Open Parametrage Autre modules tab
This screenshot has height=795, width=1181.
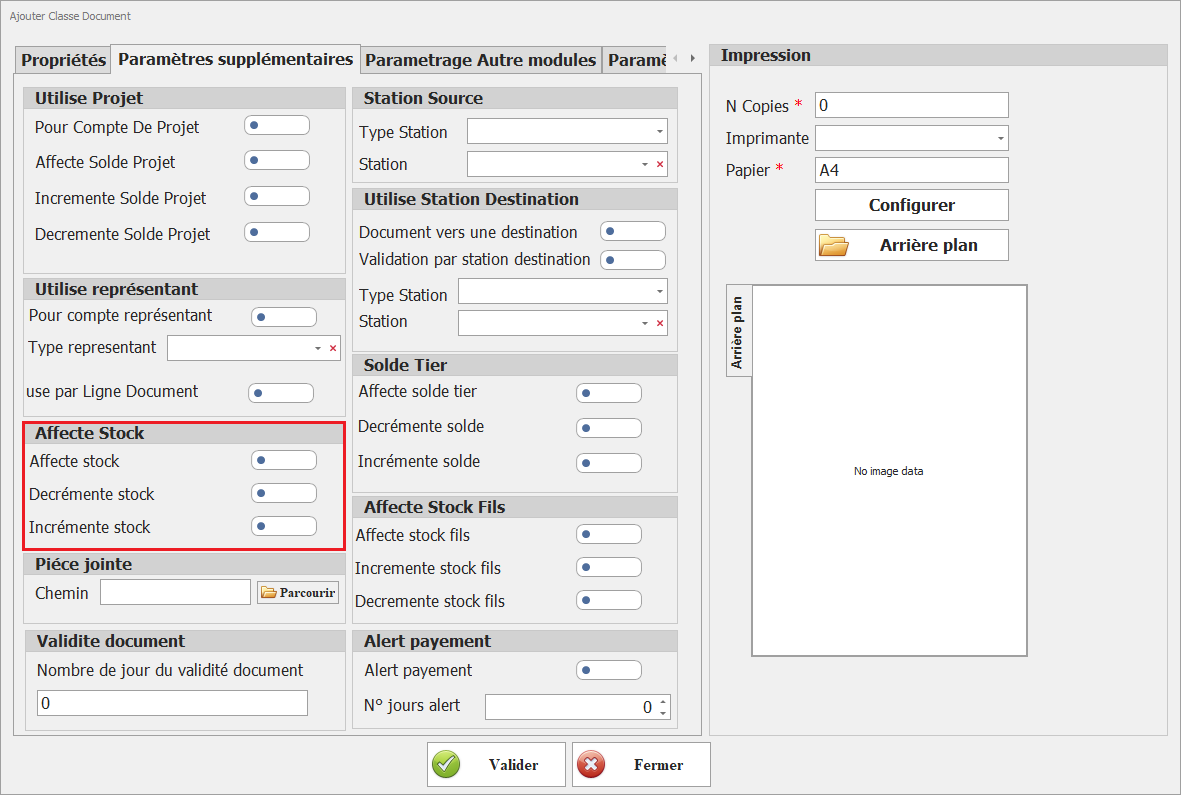[x=481, y=60]
